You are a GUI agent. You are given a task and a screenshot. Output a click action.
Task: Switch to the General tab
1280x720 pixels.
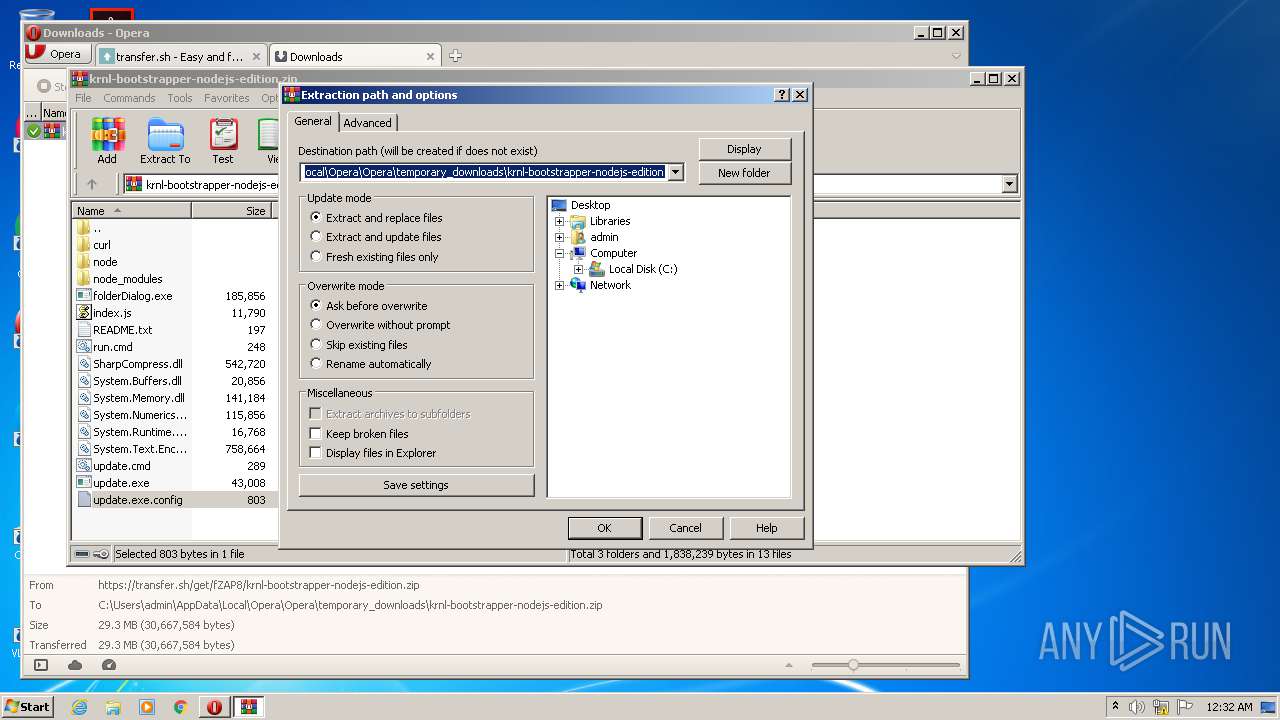tap(313, 121)
